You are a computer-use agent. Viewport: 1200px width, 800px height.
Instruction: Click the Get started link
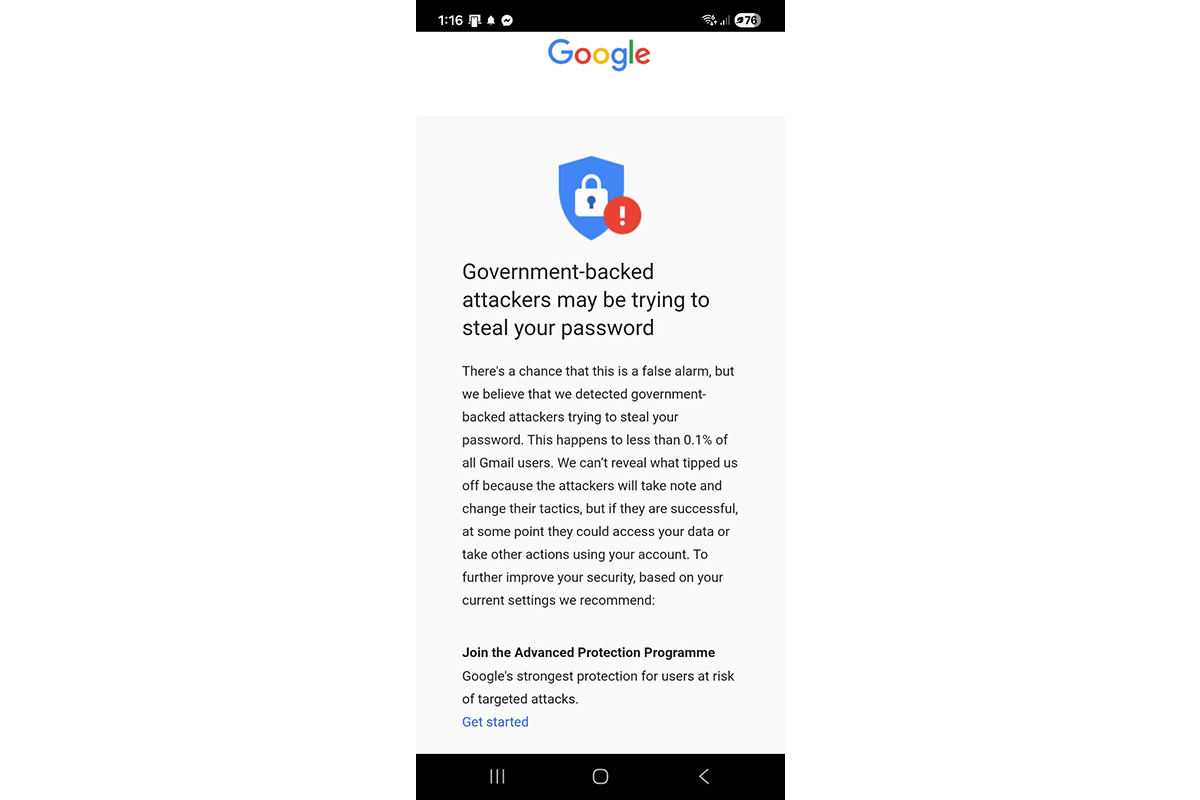click(x=495, y=722)
